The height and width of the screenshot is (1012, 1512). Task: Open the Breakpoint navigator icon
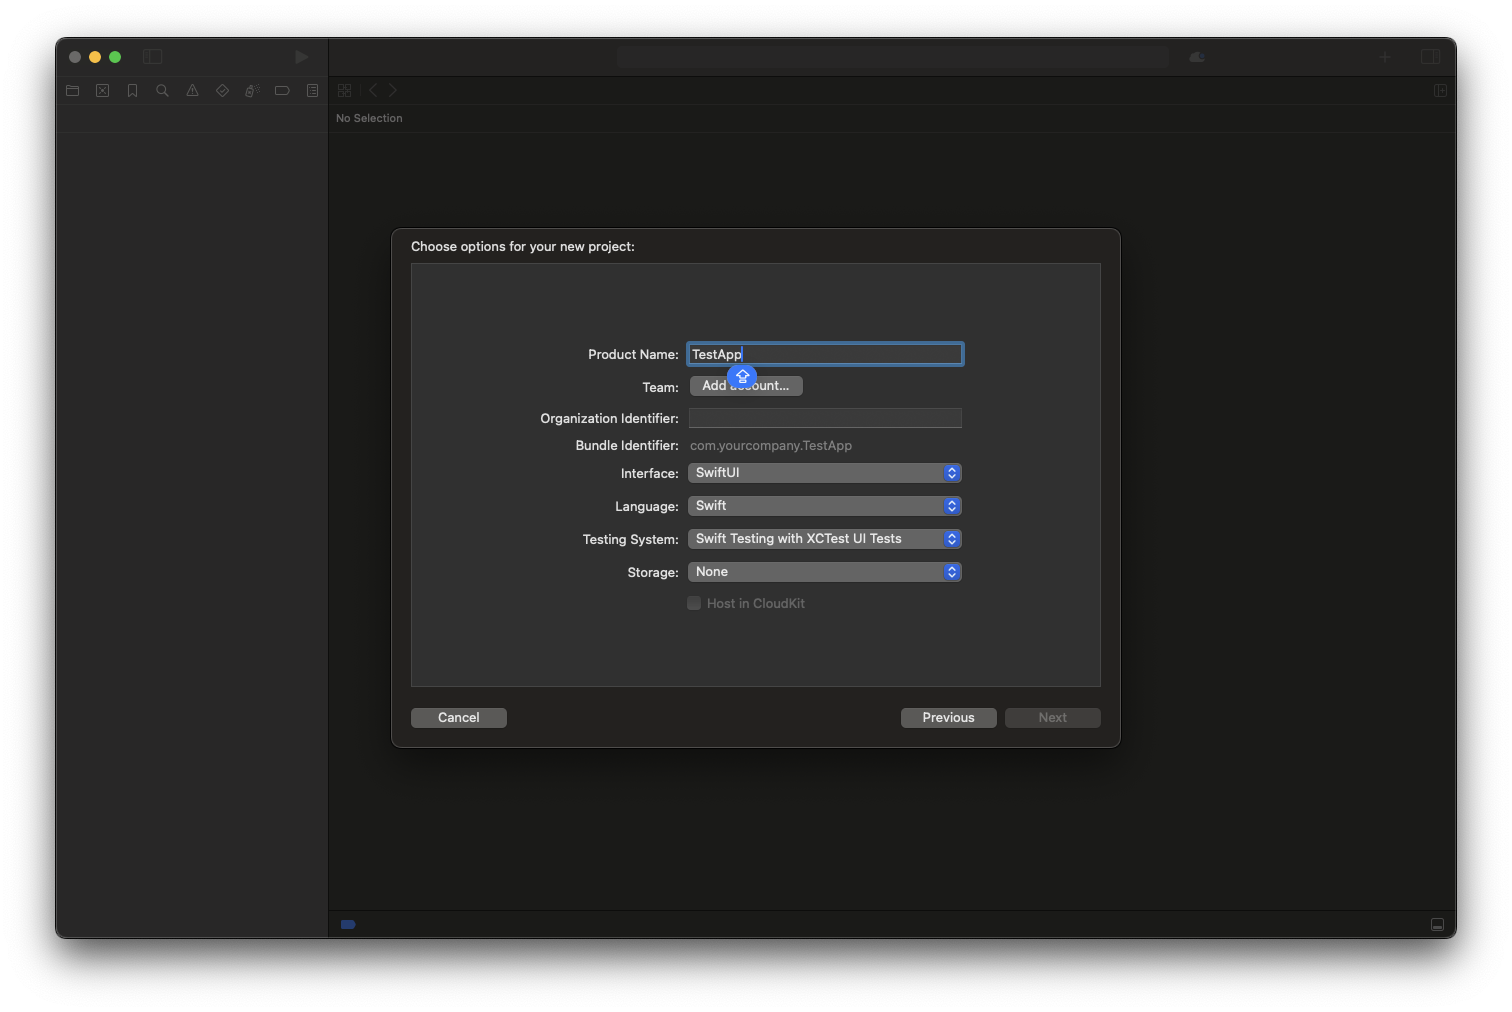pos(282,90)
